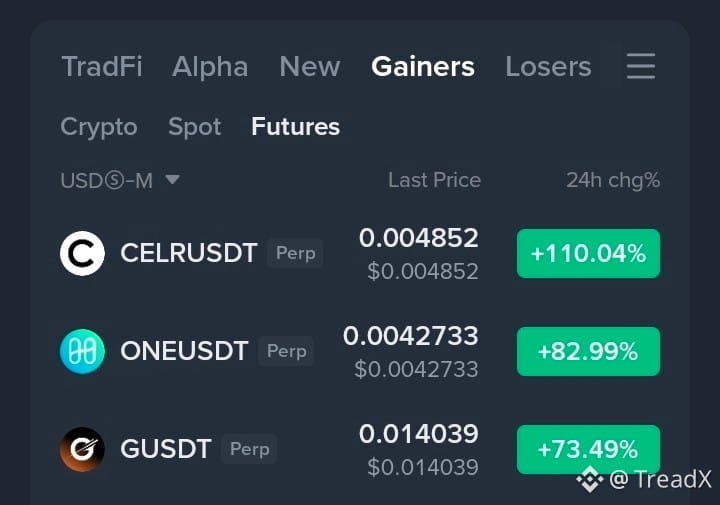Tap the +110.04% change badge

click(x=588, y=253)
